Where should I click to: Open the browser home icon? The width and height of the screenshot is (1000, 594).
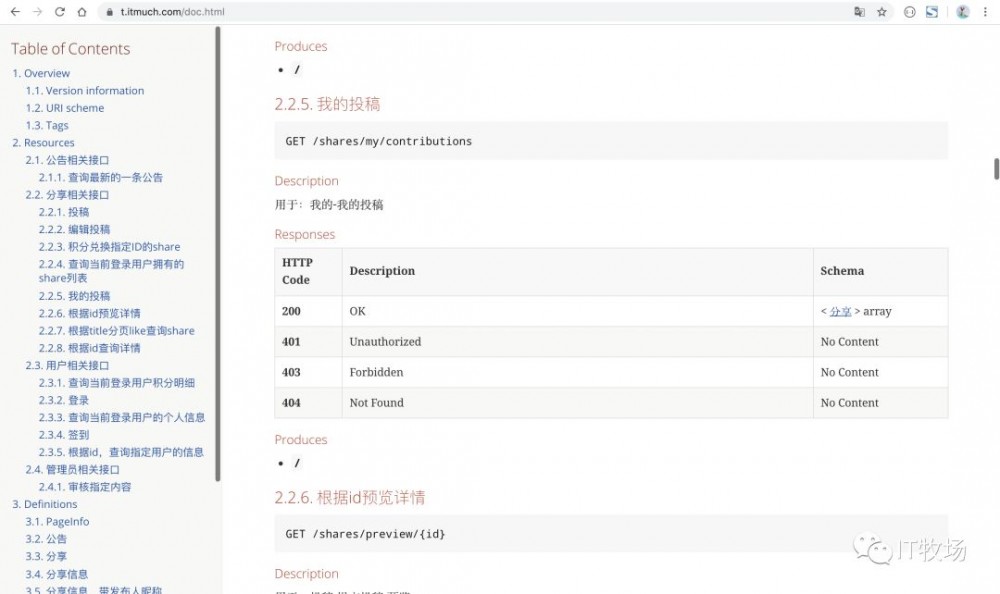pos(82,11)
